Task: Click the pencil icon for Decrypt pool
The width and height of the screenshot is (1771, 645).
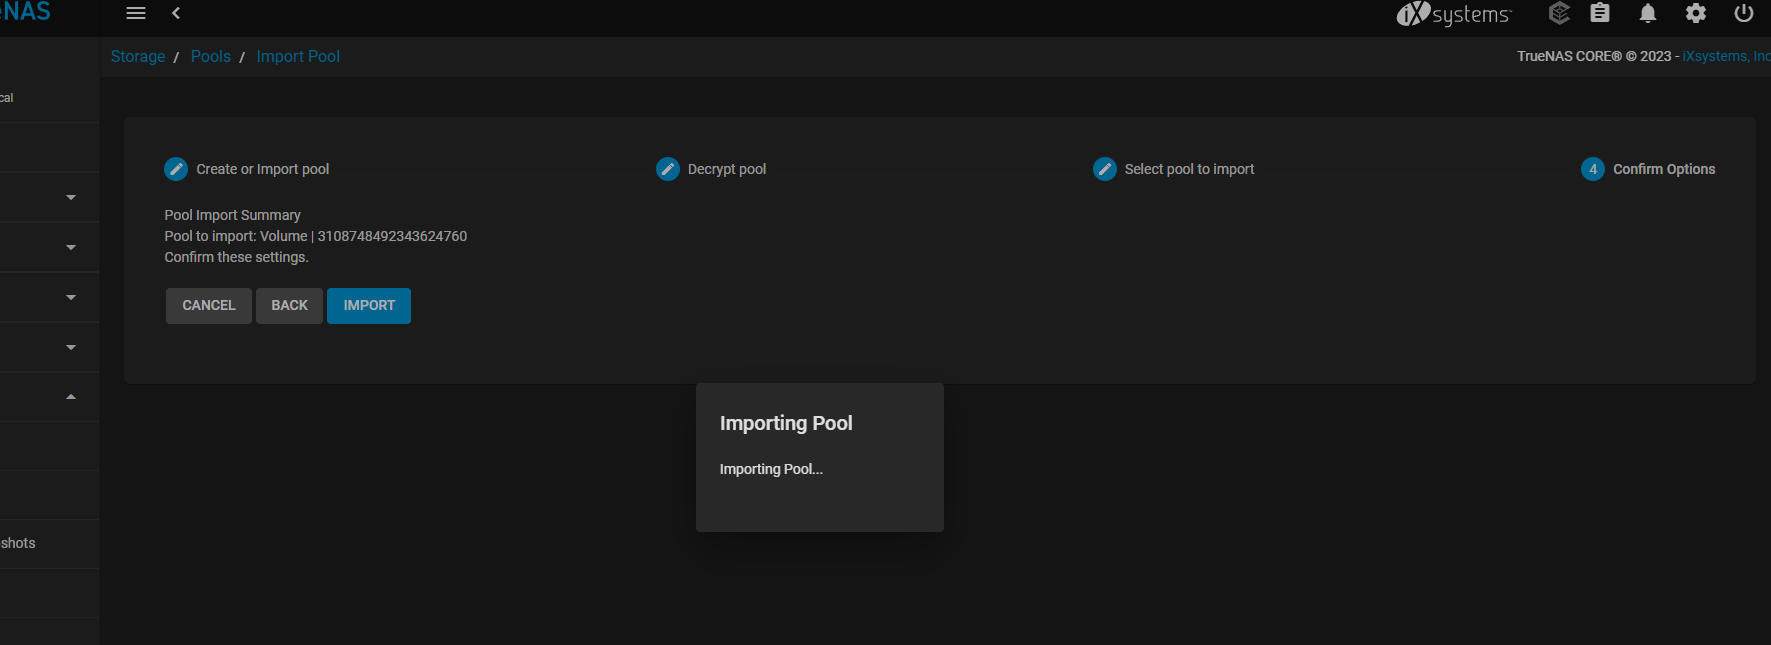Action: coord(668,169)
